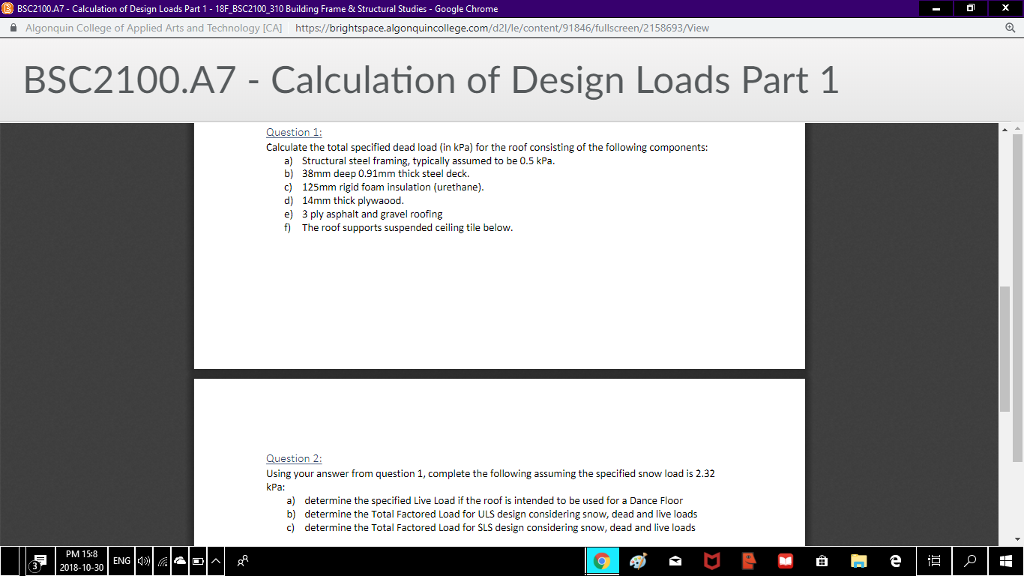Click the zoom magnifier in Chrome's address bar
Viewport: 1024px width, 576px height.
coord(1012,29)
